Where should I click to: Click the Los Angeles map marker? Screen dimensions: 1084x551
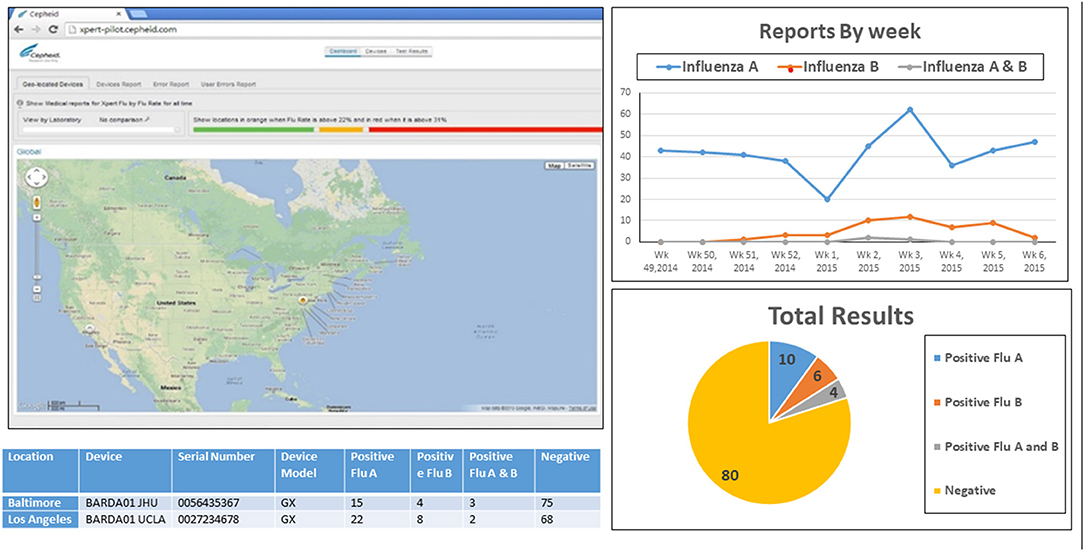(89, 328)
